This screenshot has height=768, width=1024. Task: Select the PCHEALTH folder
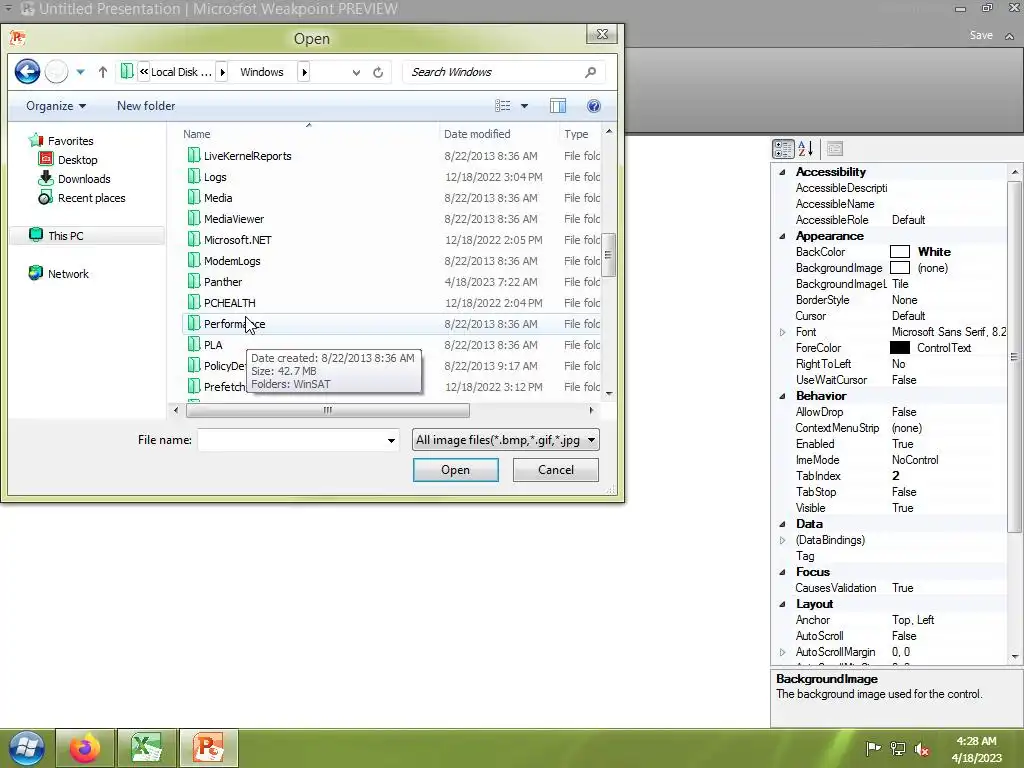pyautogui.click(x=229, y=303)
